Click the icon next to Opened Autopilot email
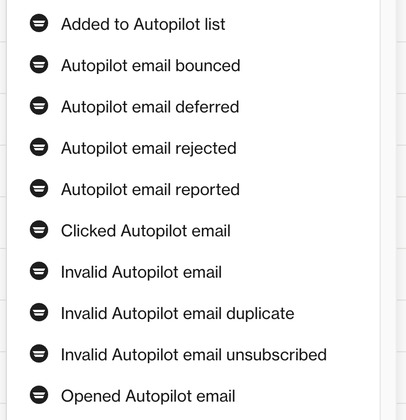 [39, 395]
